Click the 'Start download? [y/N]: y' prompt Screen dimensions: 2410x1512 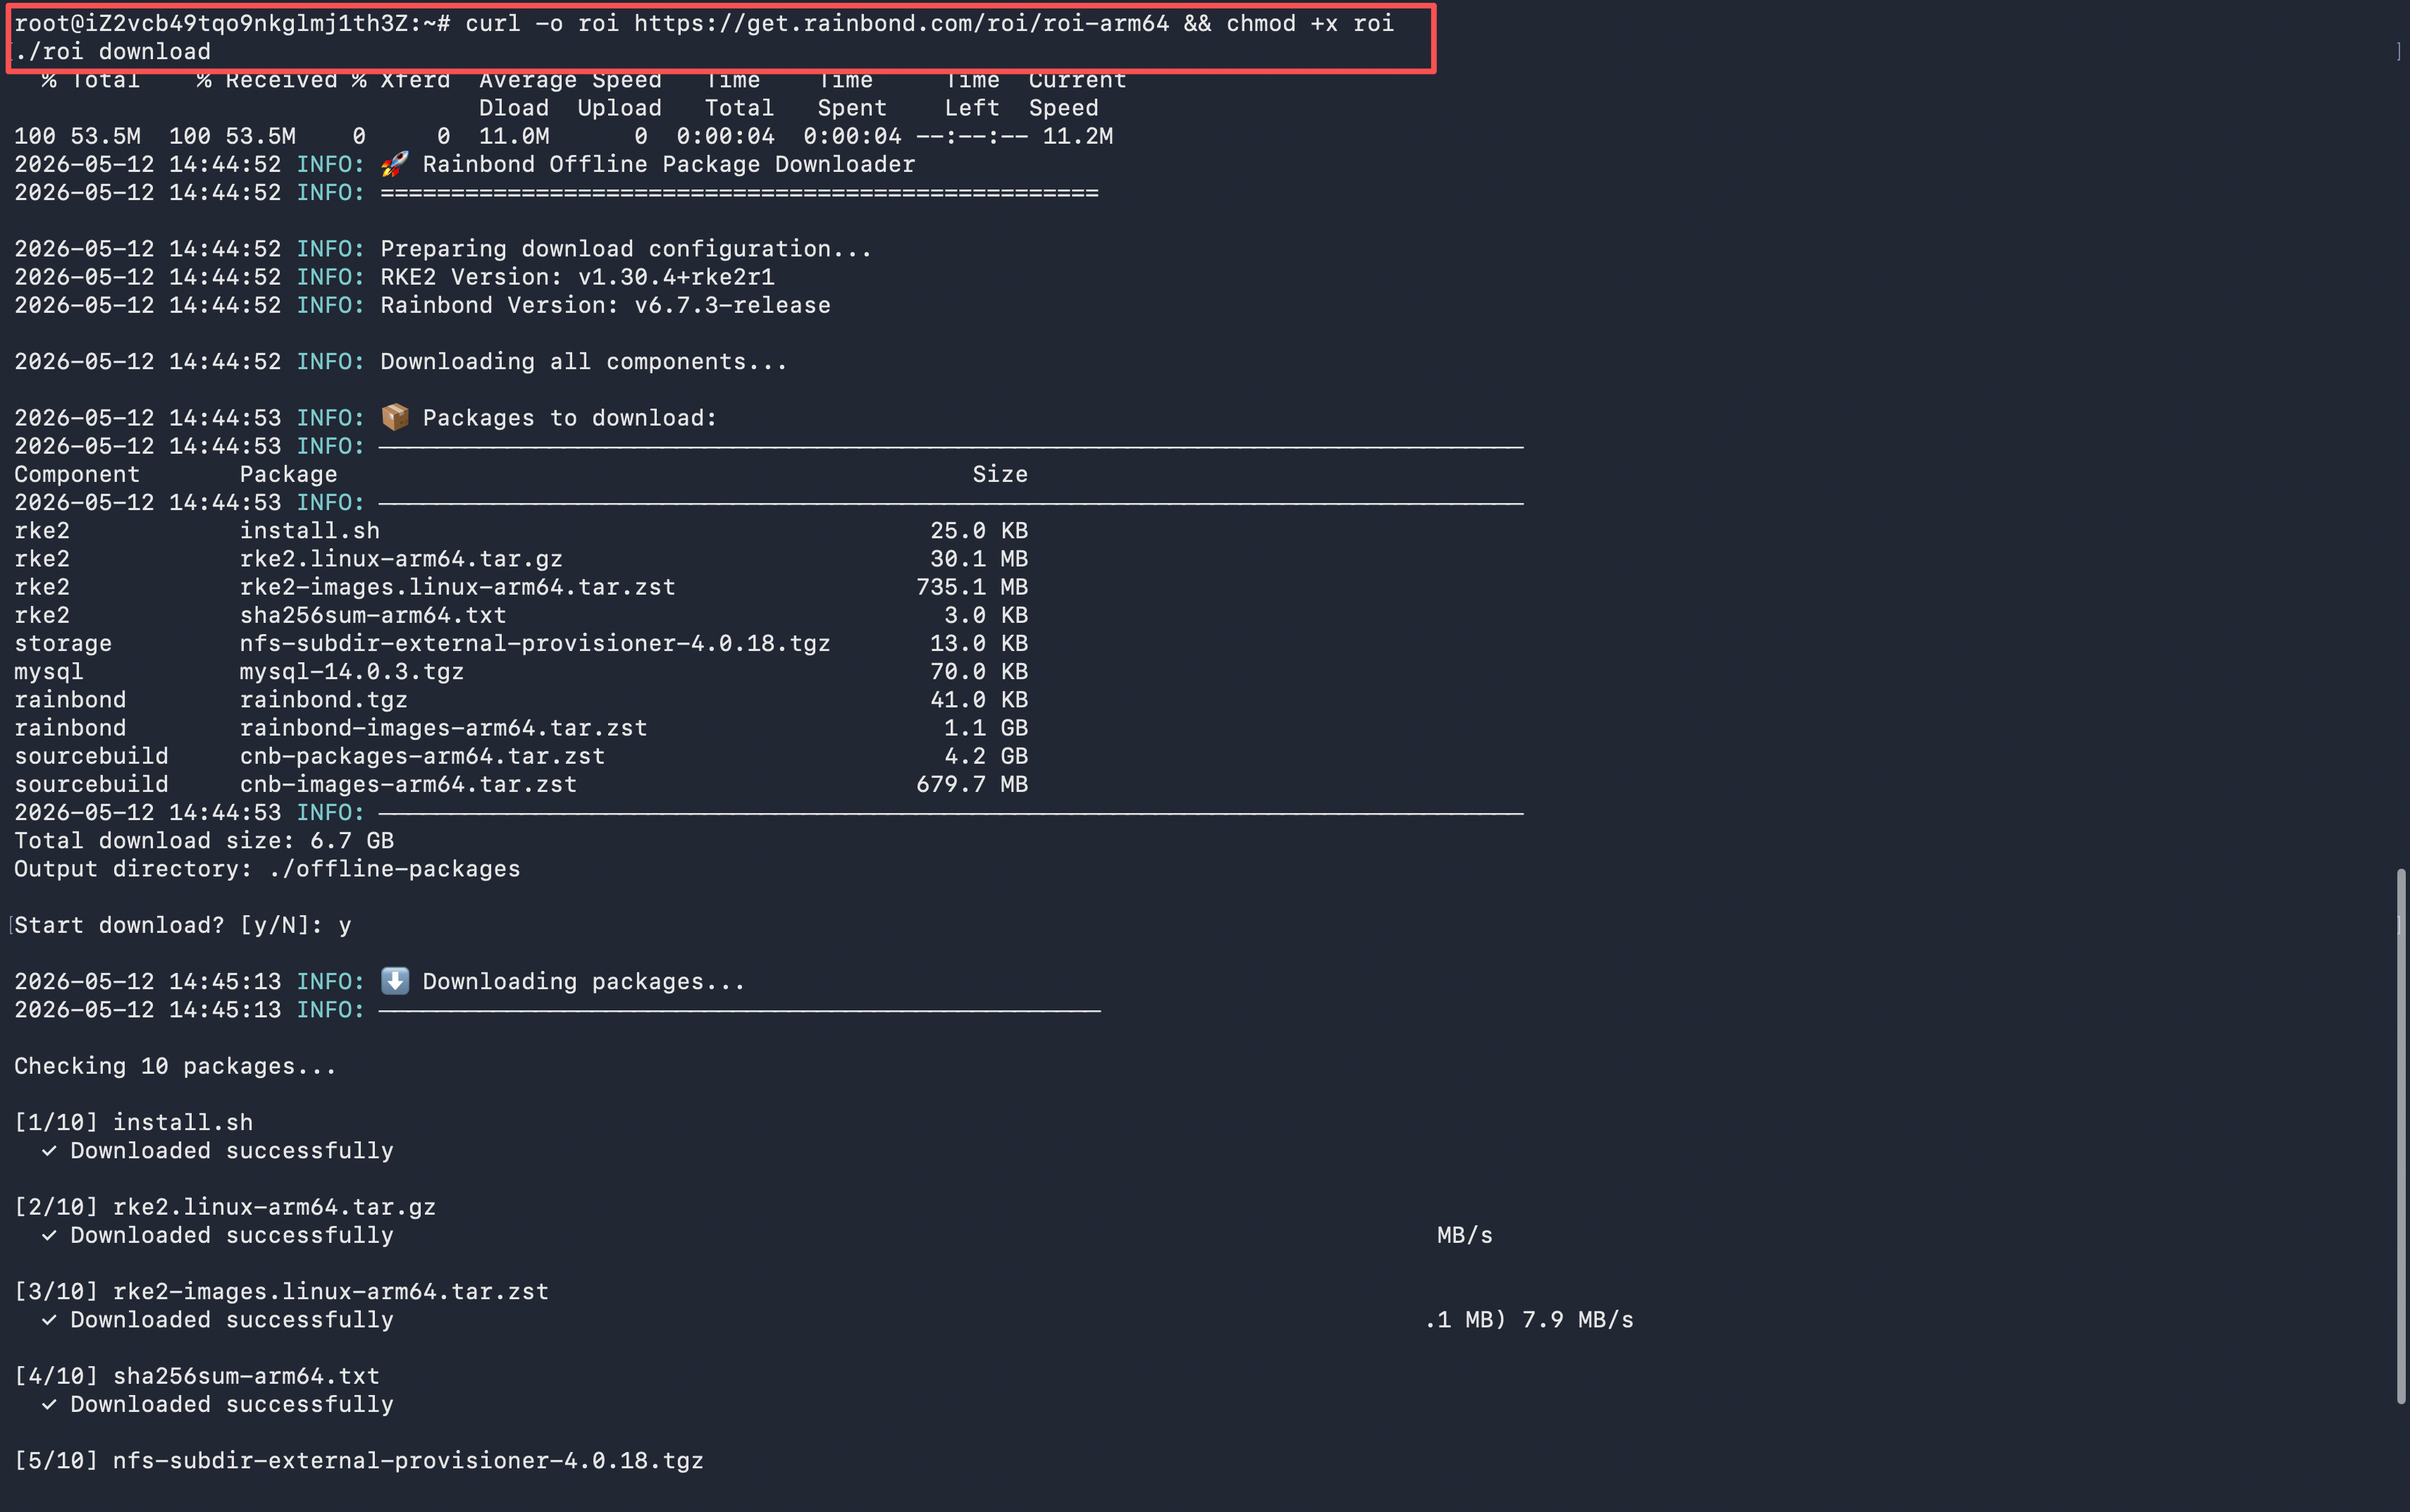tap(183, 925)
